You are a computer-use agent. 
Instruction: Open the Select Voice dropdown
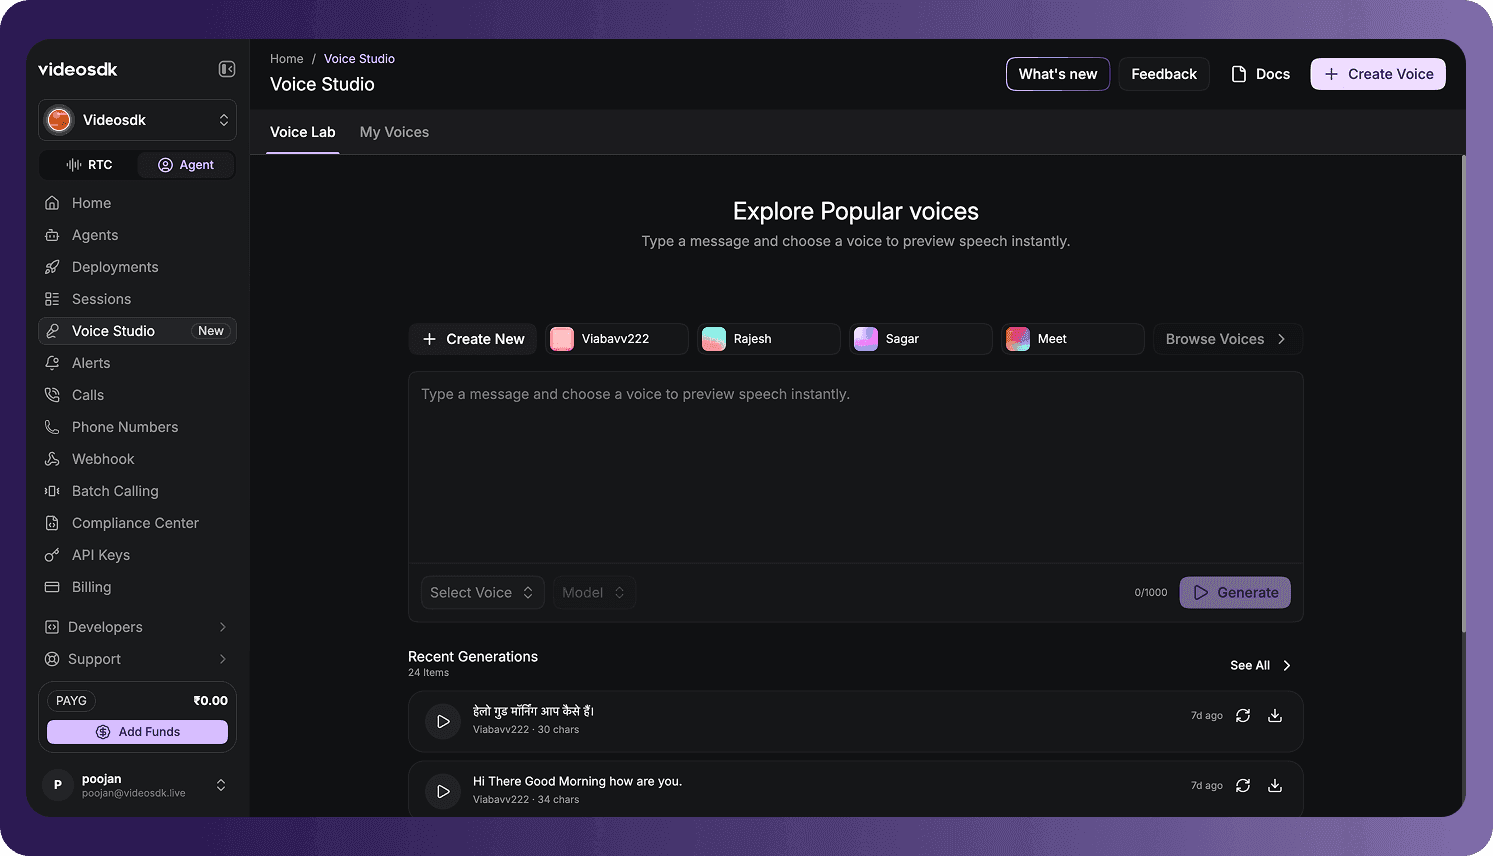483,593
